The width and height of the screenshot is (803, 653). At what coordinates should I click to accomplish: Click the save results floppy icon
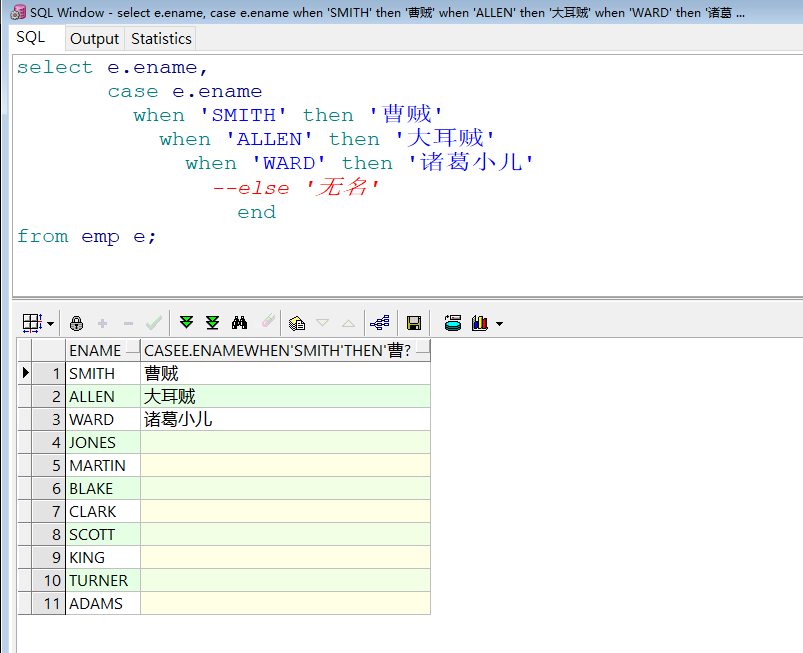pos(414,323)
